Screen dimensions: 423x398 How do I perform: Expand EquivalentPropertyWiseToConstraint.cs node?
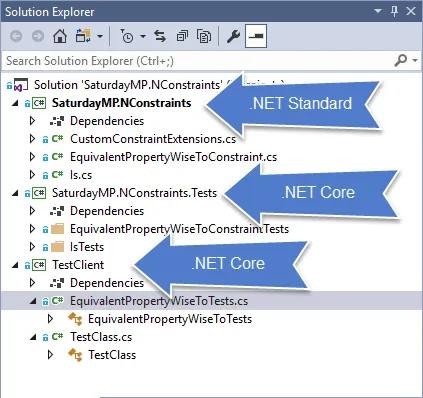pos(32,157)
